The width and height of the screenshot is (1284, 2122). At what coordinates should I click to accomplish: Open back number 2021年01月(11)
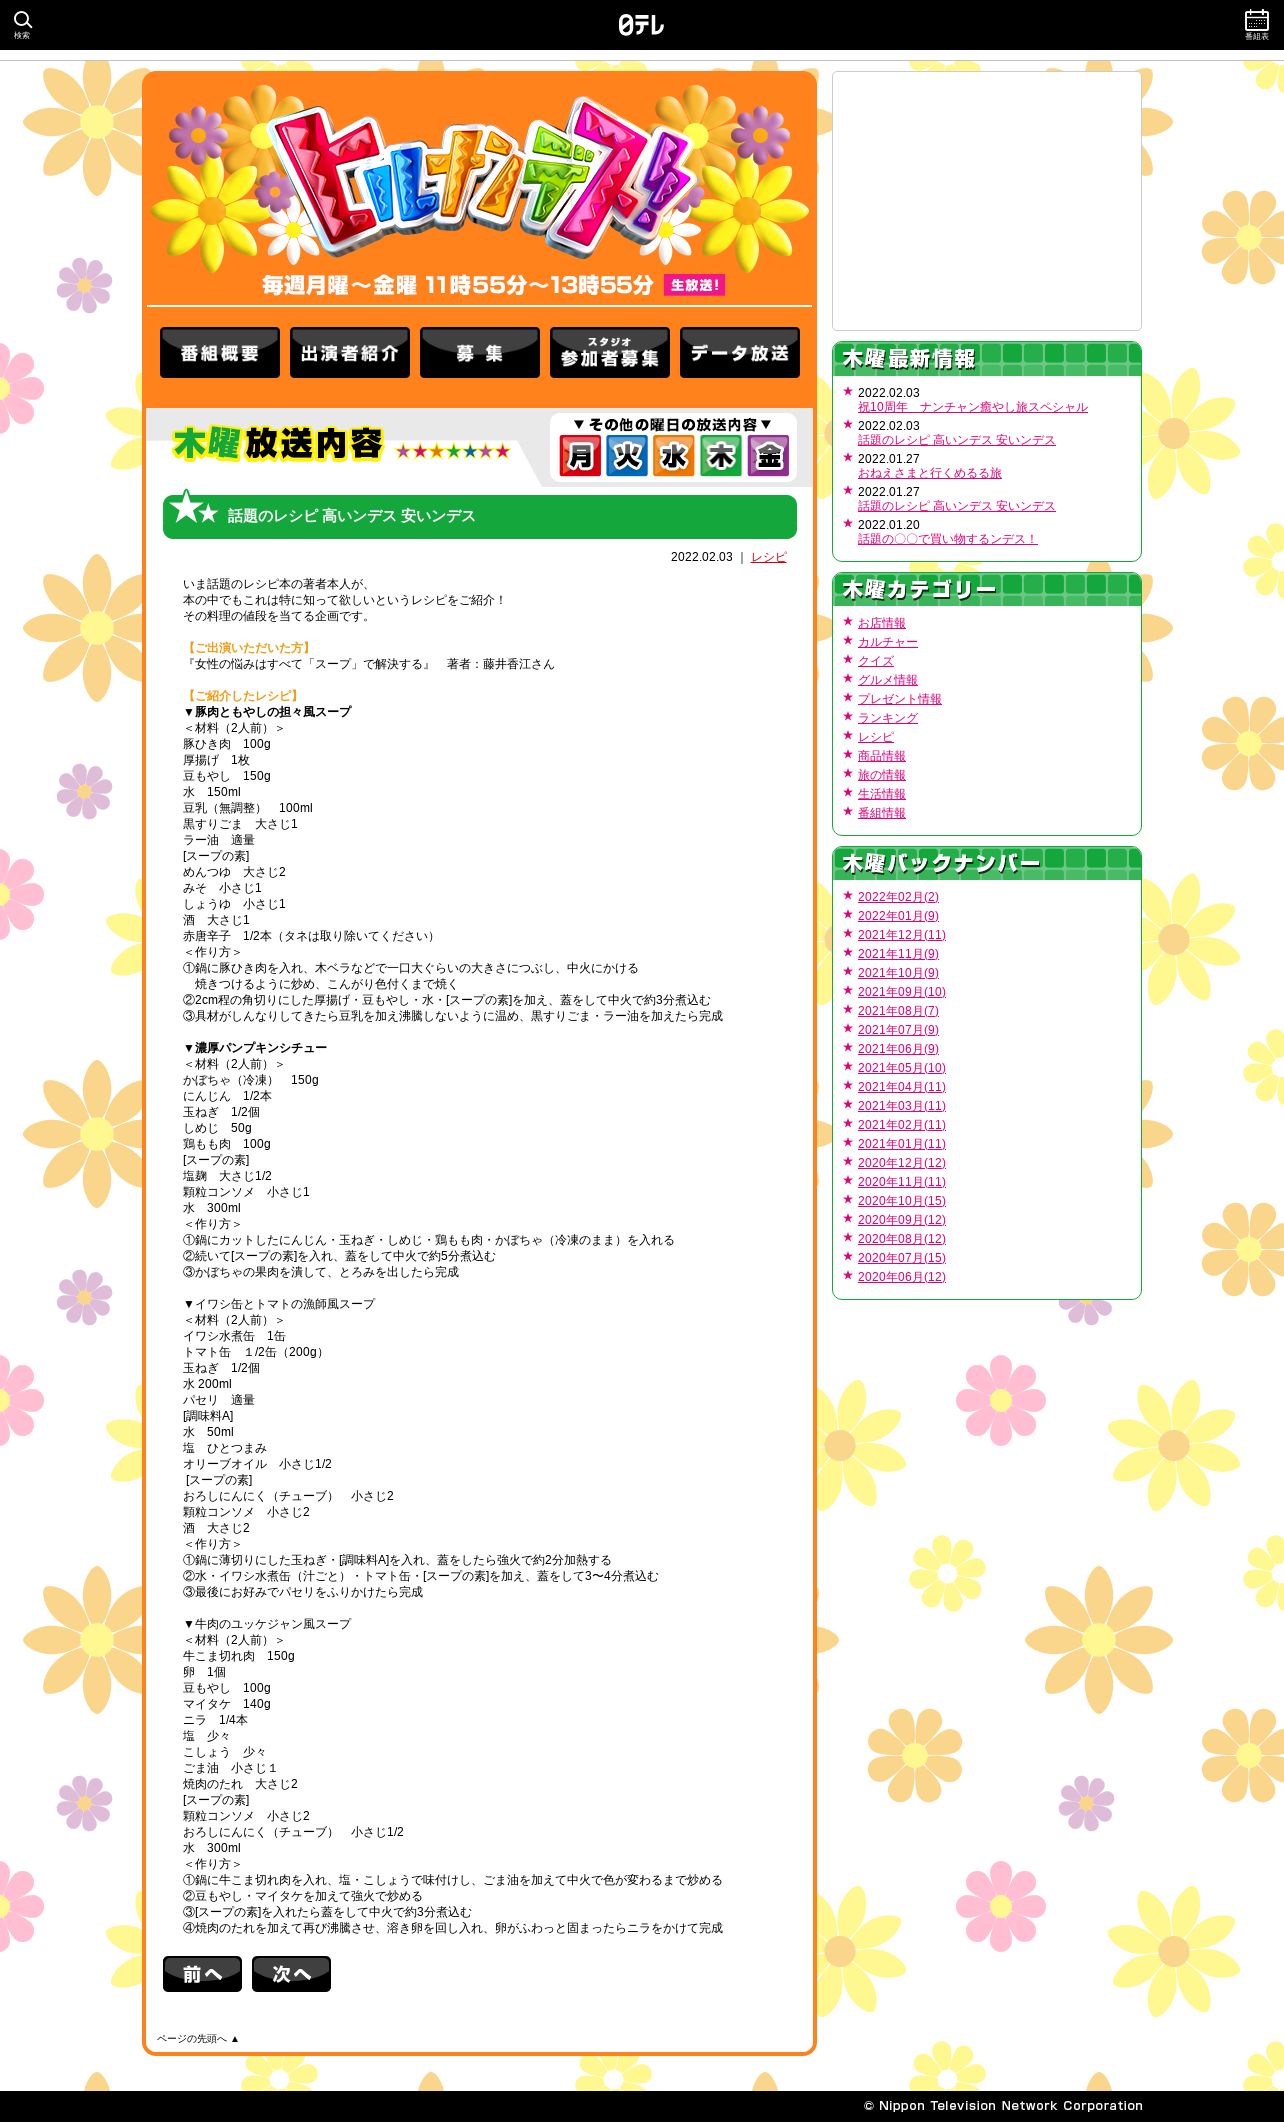[901, 1144]
